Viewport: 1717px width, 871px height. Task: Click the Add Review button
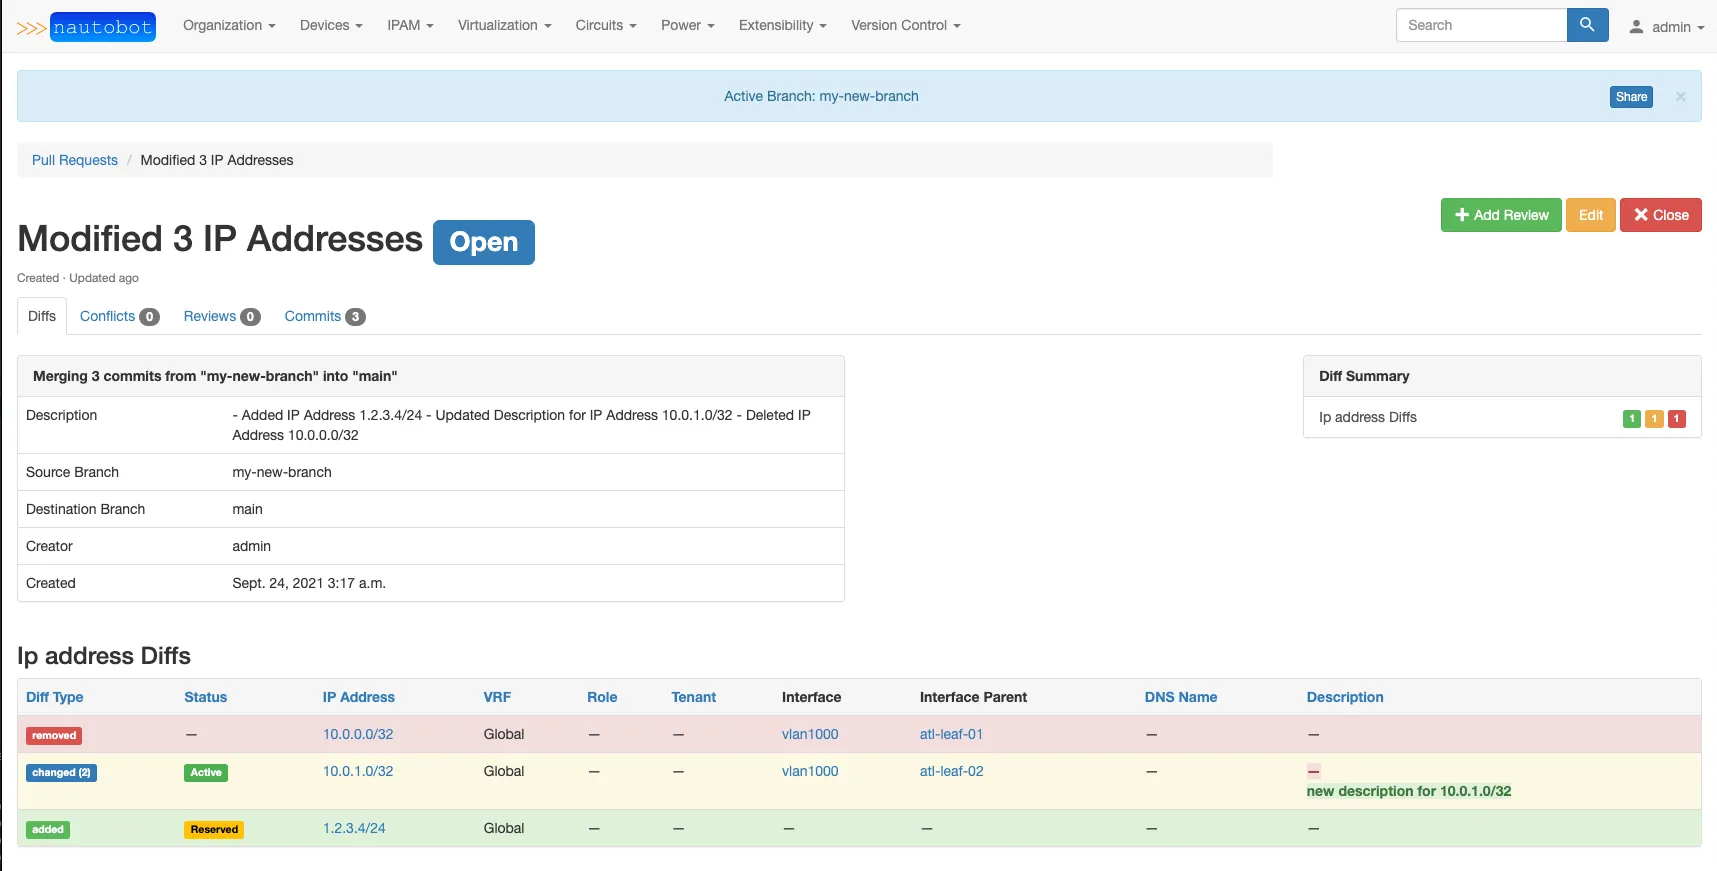pos(1500,215)
